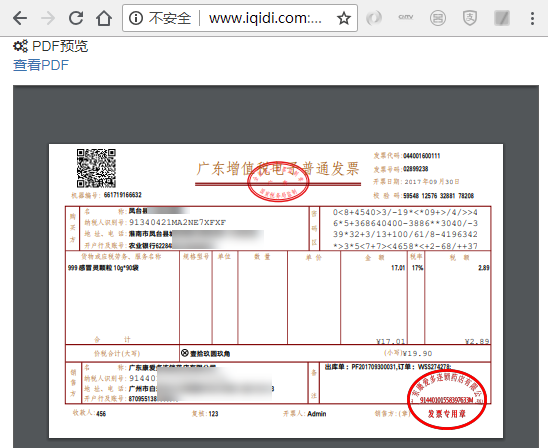
Task: View site info next to 不安全
Action: coord(136,18)
